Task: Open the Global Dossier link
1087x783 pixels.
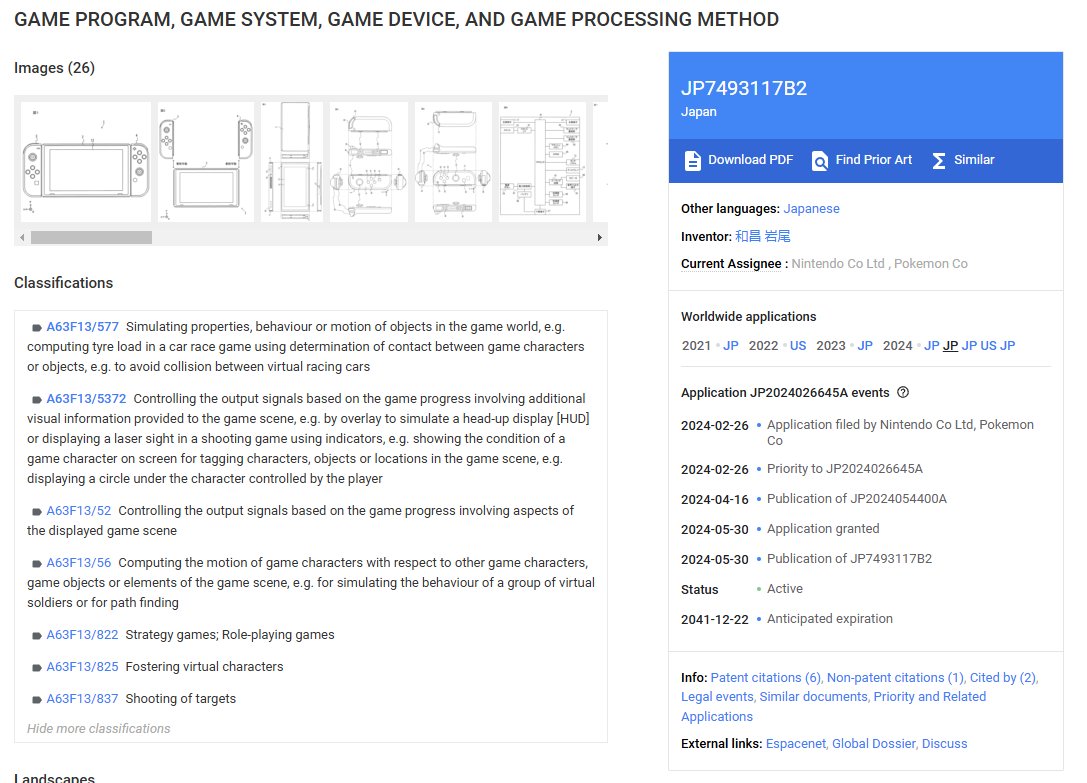Action: coord(873,743)
